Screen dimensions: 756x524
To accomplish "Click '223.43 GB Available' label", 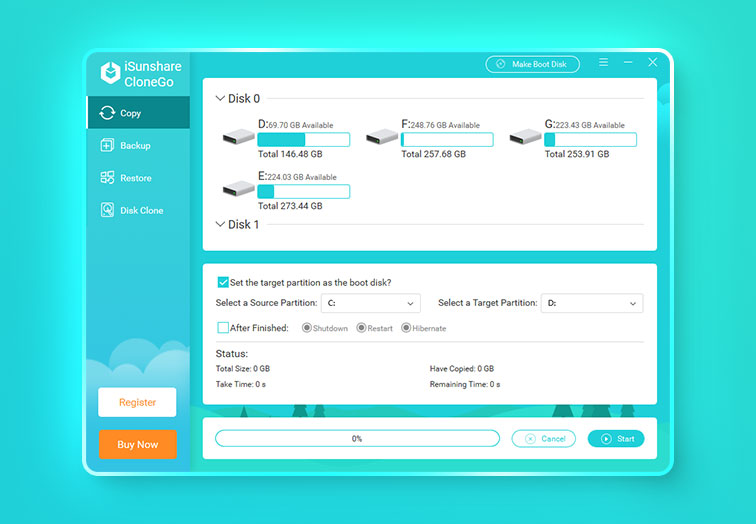I will 590,125.
